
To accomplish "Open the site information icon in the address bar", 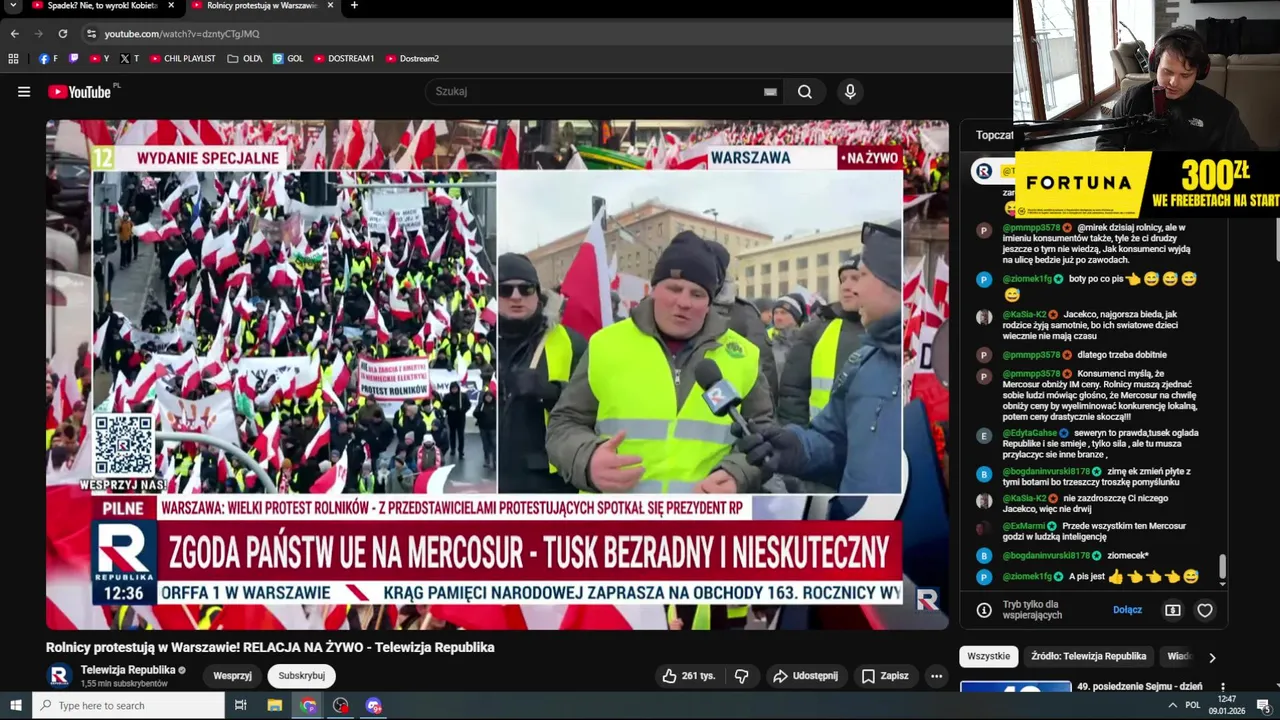I will pyautogui.click(x=91, y=33).
